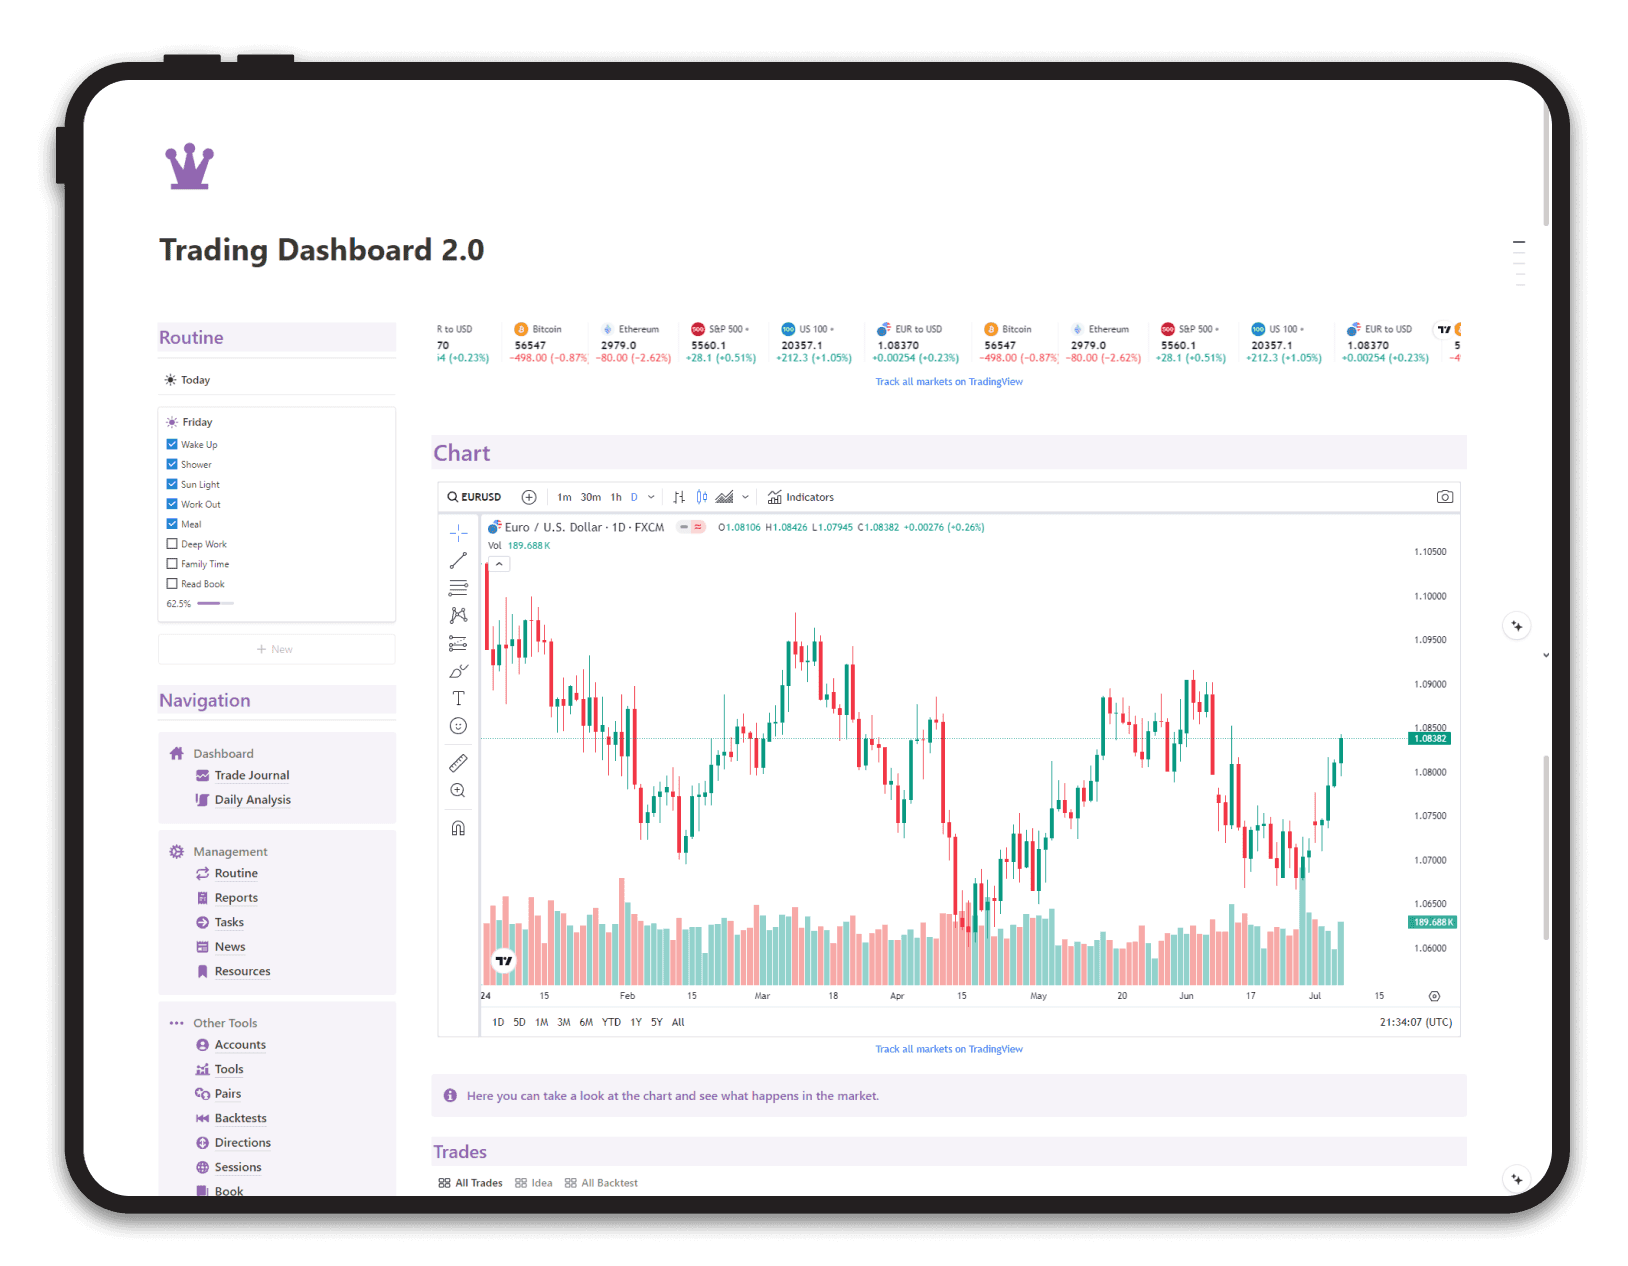Screen dimensions: 1628x1266
Task: Open the Friday routine card title
Action: point(197,422)
